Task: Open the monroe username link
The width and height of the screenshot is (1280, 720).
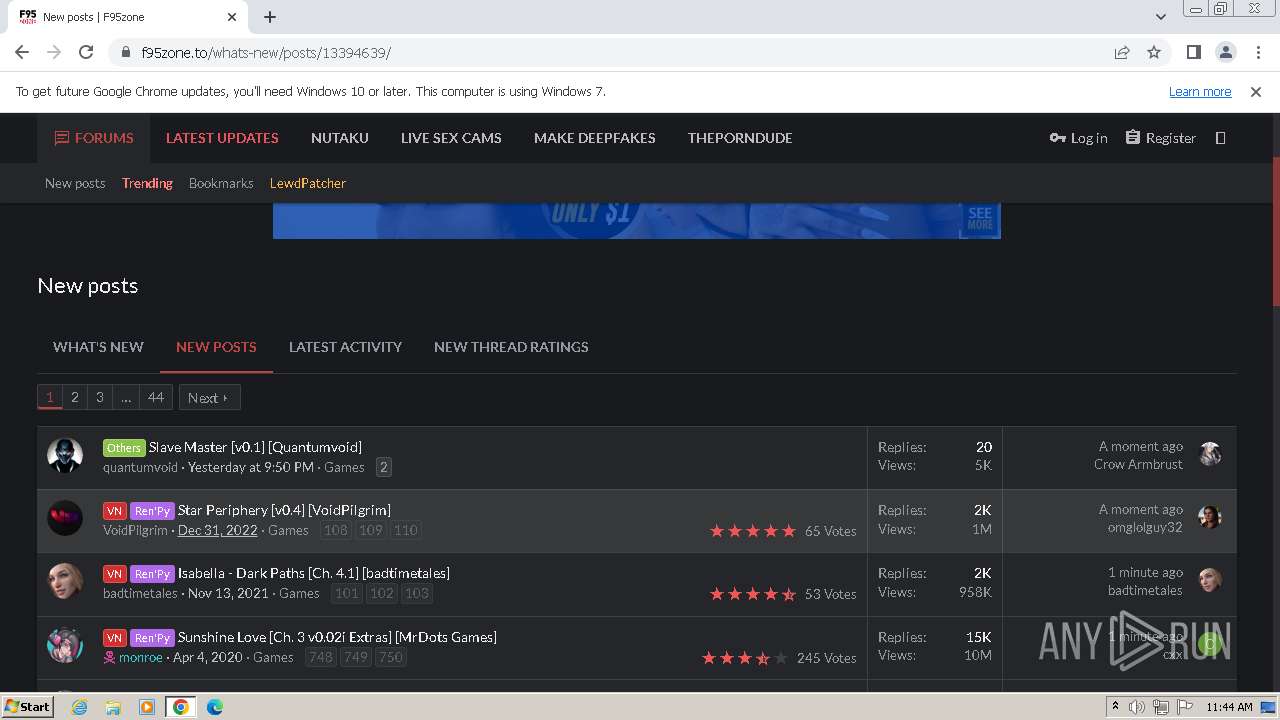Action: pos(140,657)
